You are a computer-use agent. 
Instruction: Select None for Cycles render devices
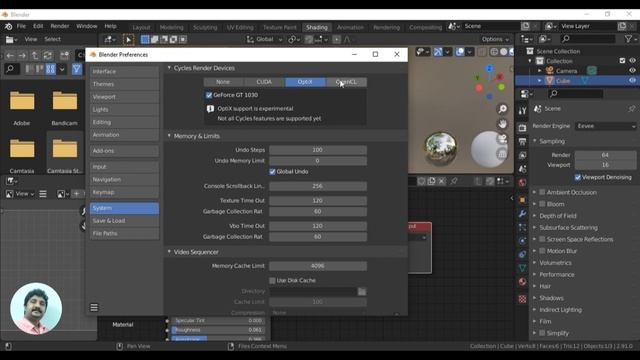point(223,82)
